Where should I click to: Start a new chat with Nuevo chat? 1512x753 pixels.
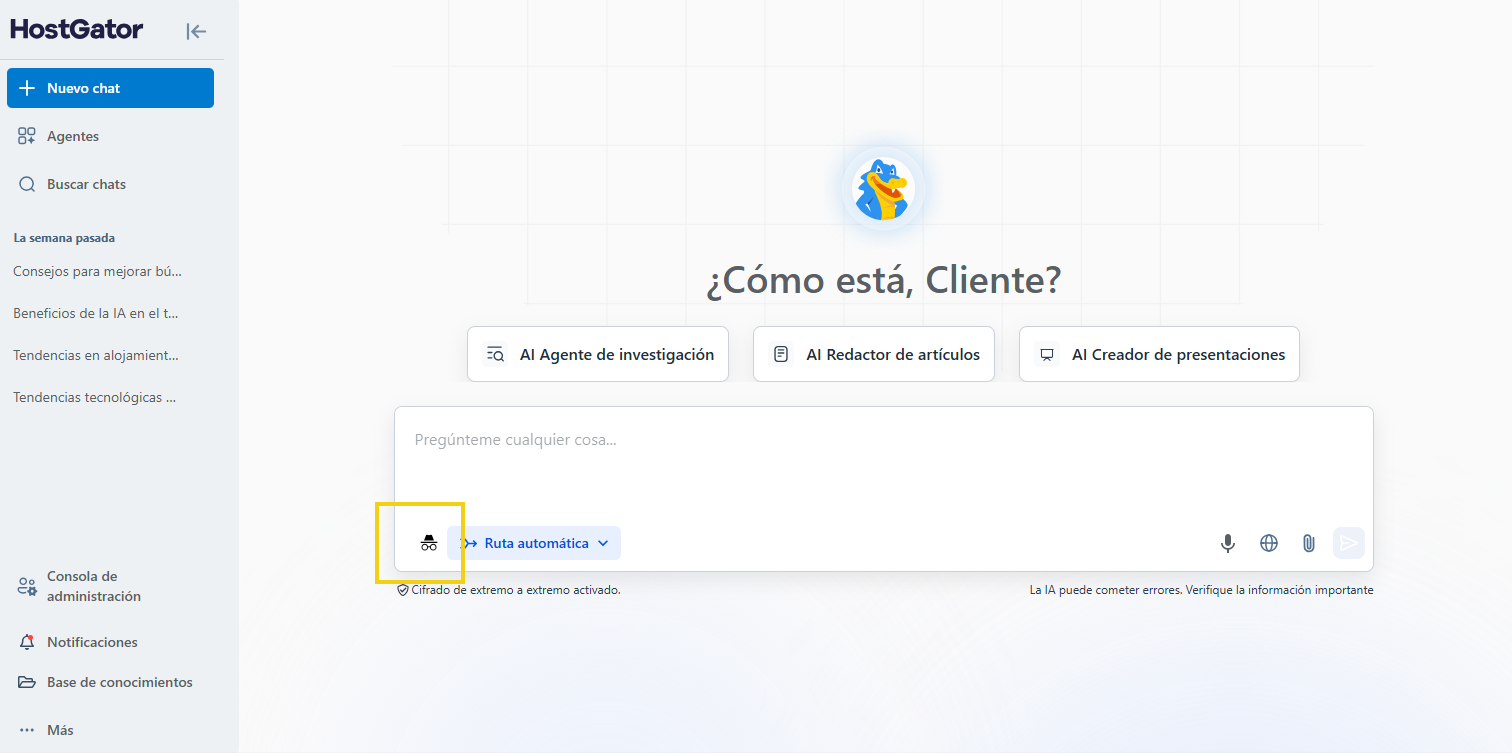tap(110, 88)
